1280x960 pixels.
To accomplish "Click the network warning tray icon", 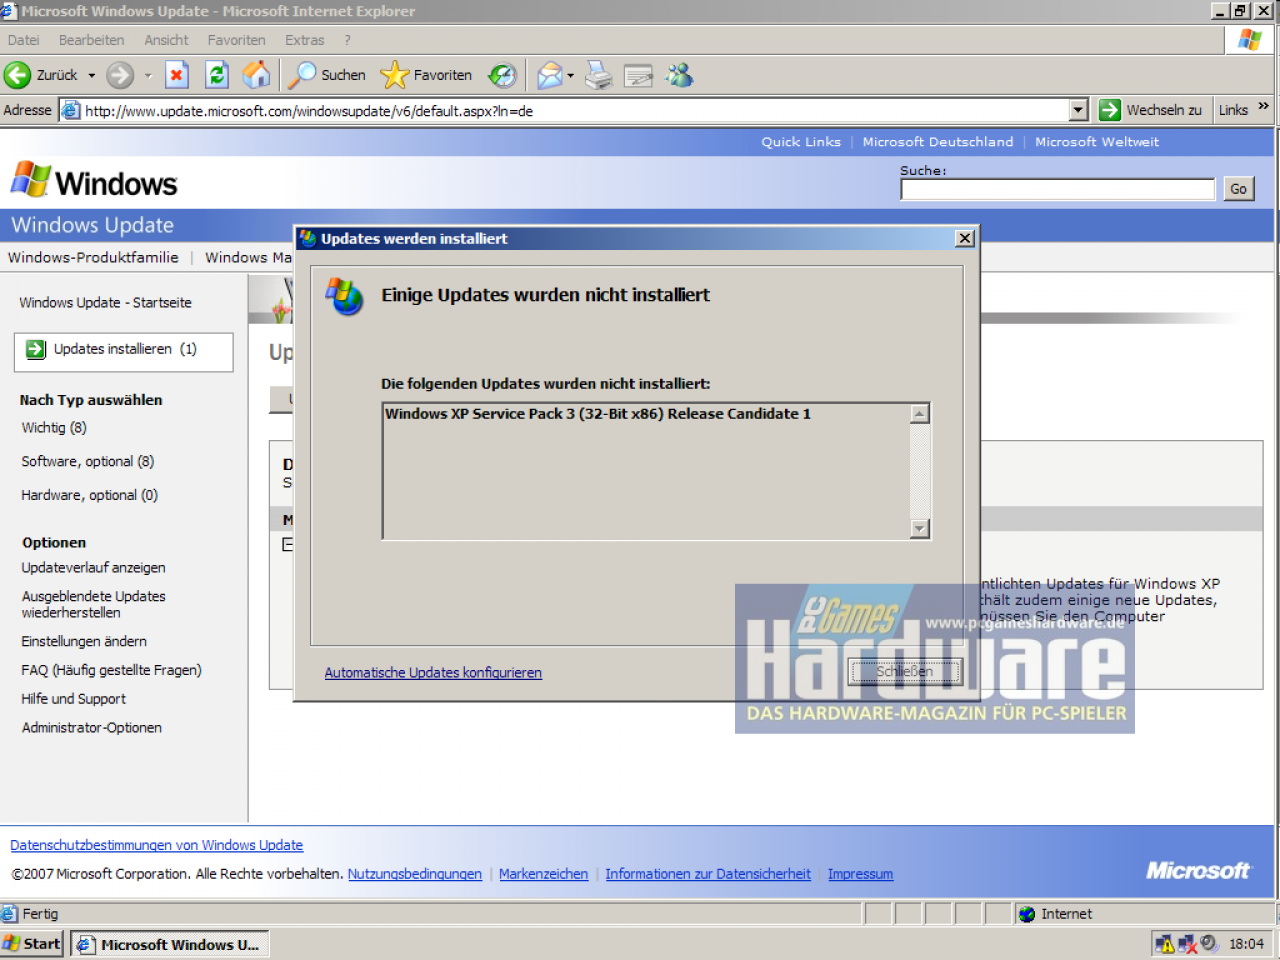I will pos(1164,943).
